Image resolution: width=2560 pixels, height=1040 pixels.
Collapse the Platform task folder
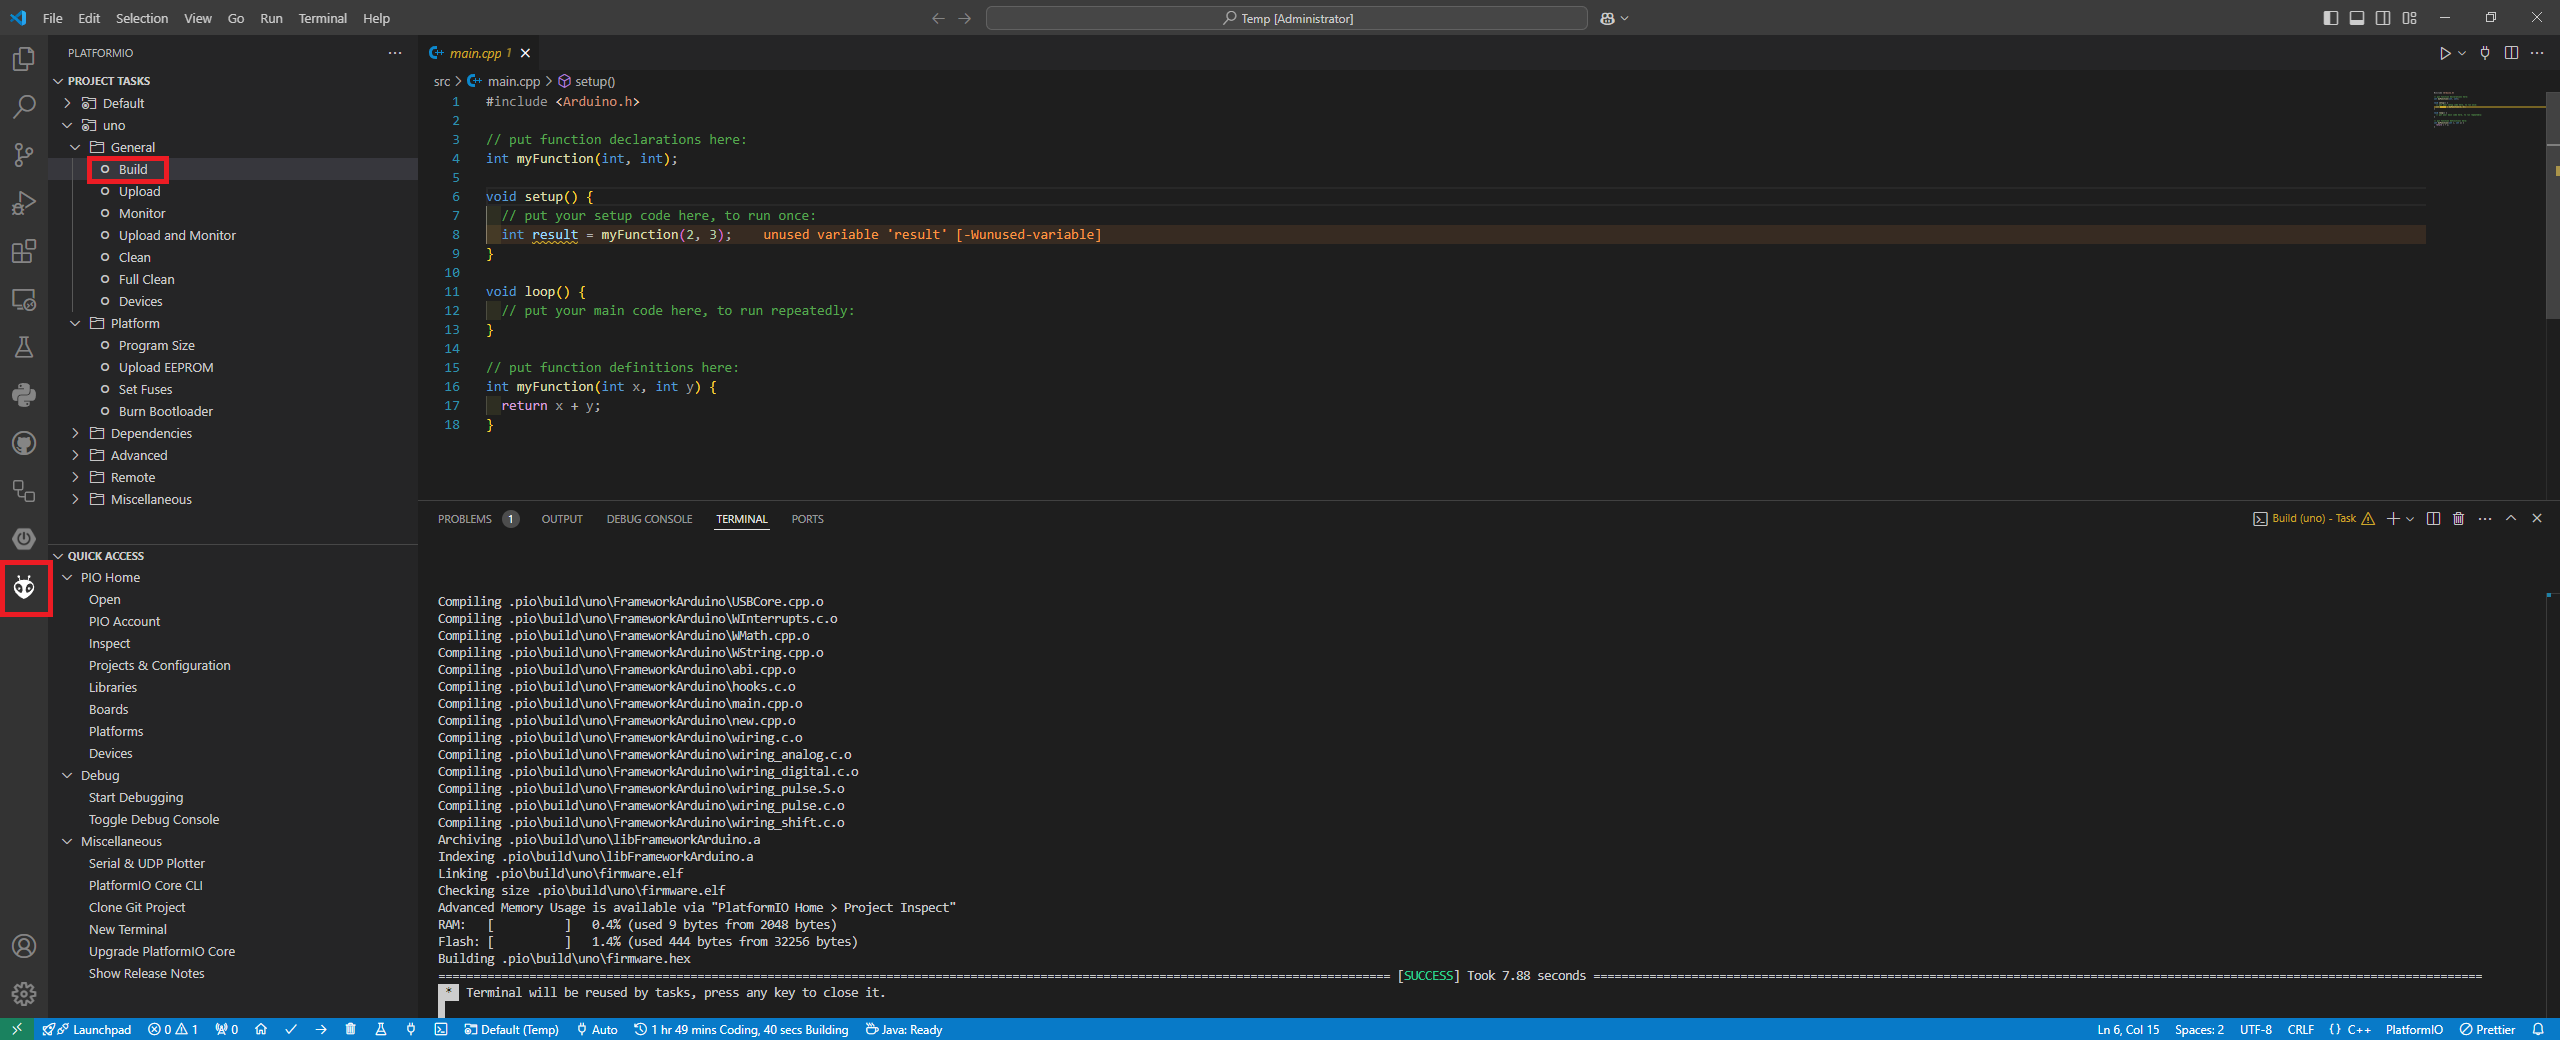[75, 323]
